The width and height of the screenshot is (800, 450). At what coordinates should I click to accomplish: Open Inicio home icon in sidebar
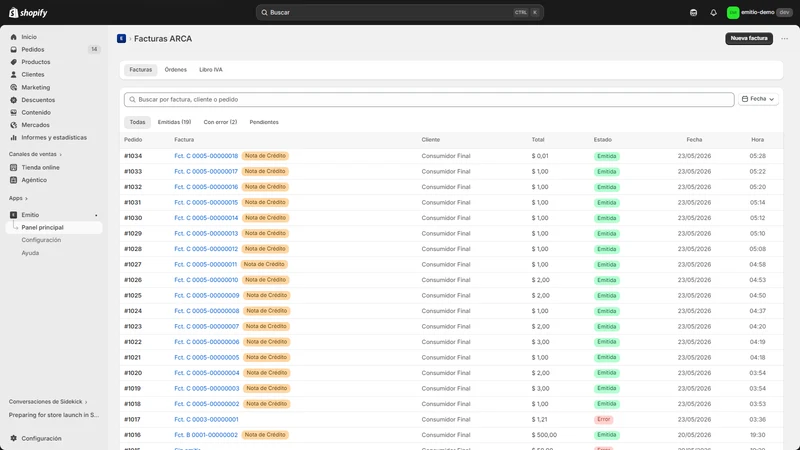[x=13, y=37]
